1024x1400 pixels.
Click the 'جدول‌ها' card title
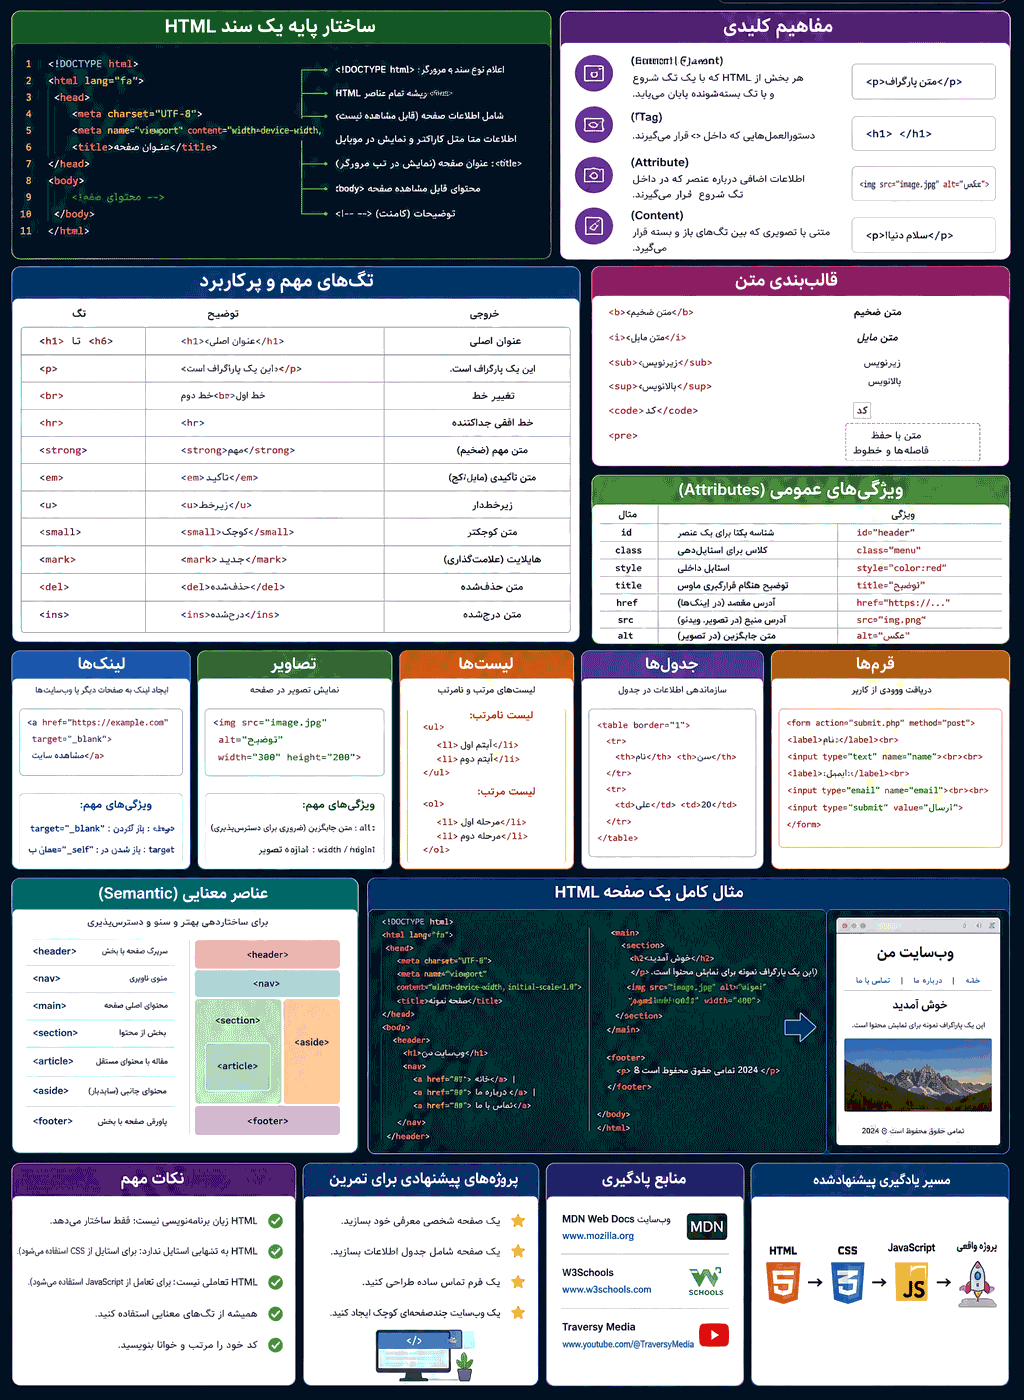672,664
